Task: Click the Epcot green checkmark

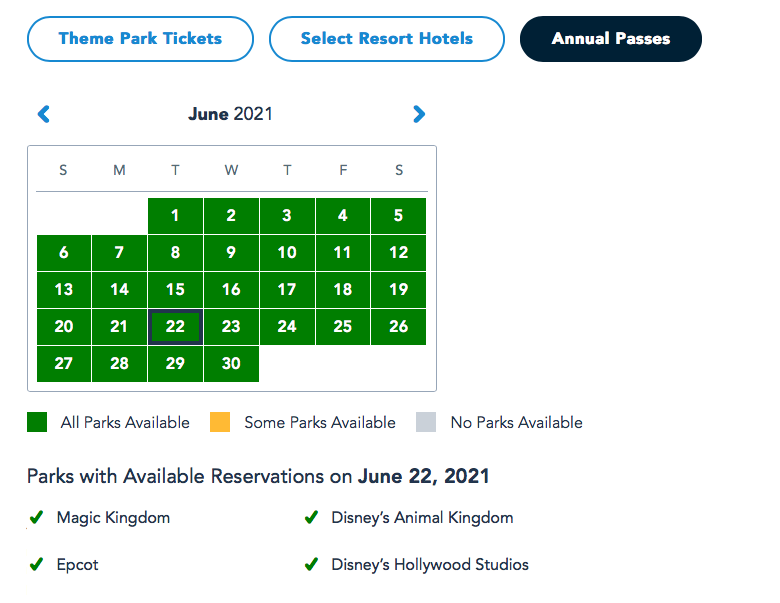Action: (36, 565)
